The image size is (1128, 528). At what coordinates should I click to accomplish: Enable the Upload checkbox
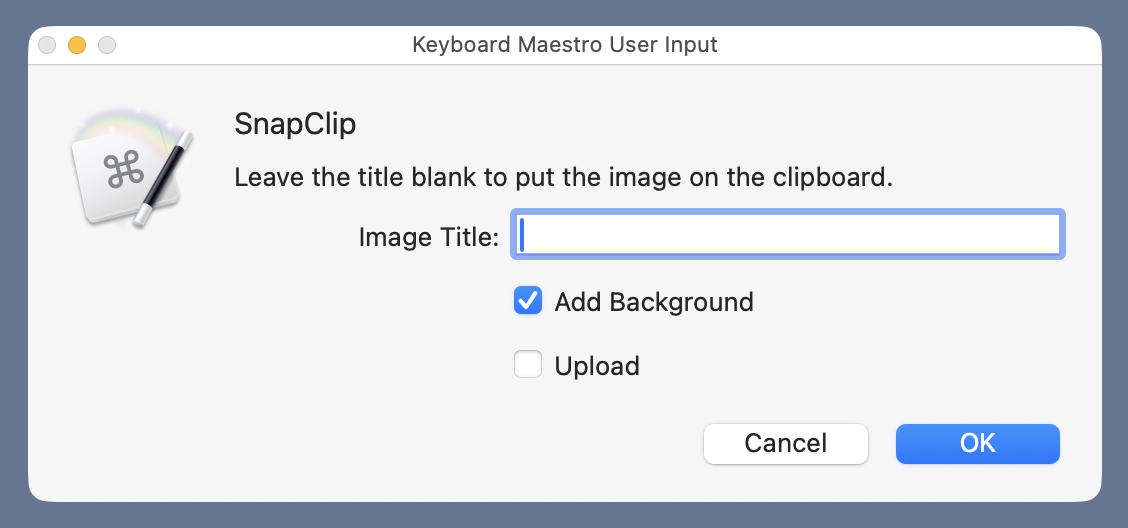click(x=528, y=365)
